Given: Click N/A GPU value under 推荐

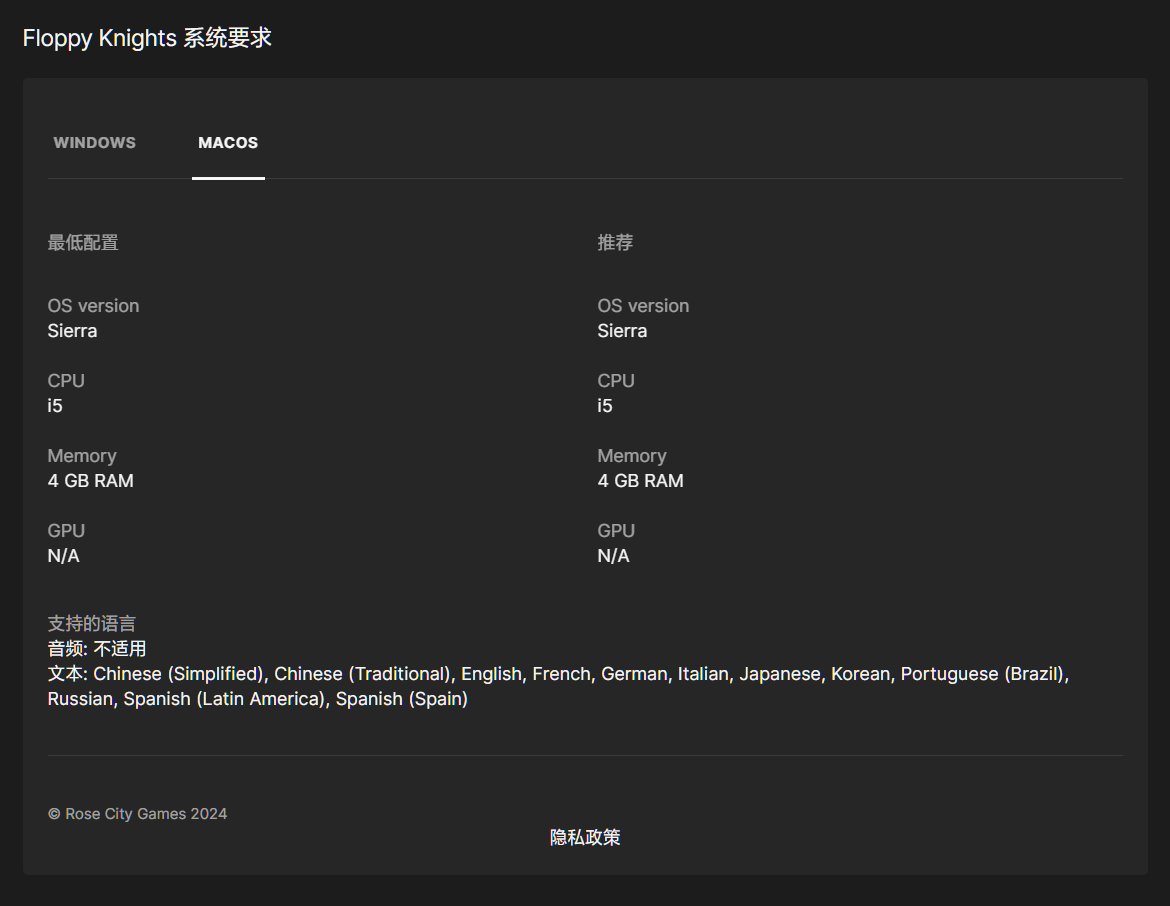Looking at the screenshot, I should (x=613, y=556).
